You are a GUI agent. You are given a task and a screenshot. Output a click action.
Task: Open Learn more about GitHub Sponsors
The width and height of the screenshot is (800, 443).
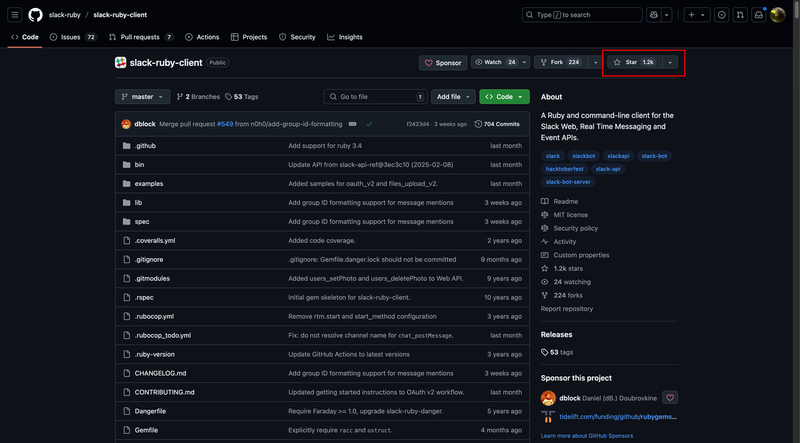(587, 436)
